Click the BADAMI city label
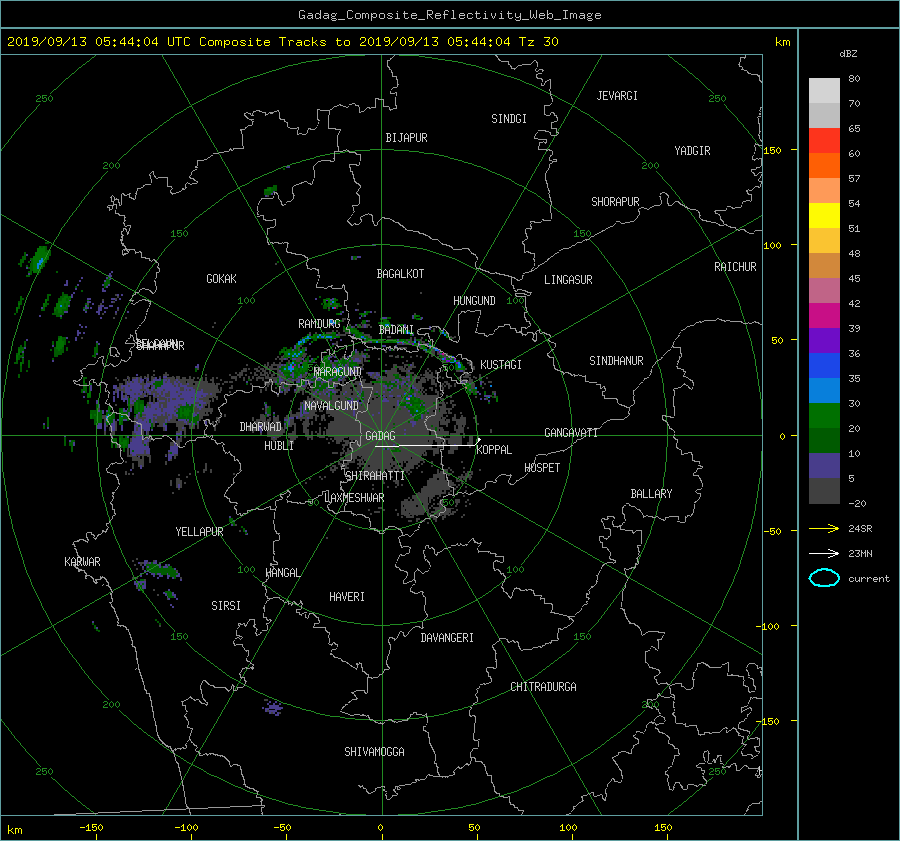 396,330
